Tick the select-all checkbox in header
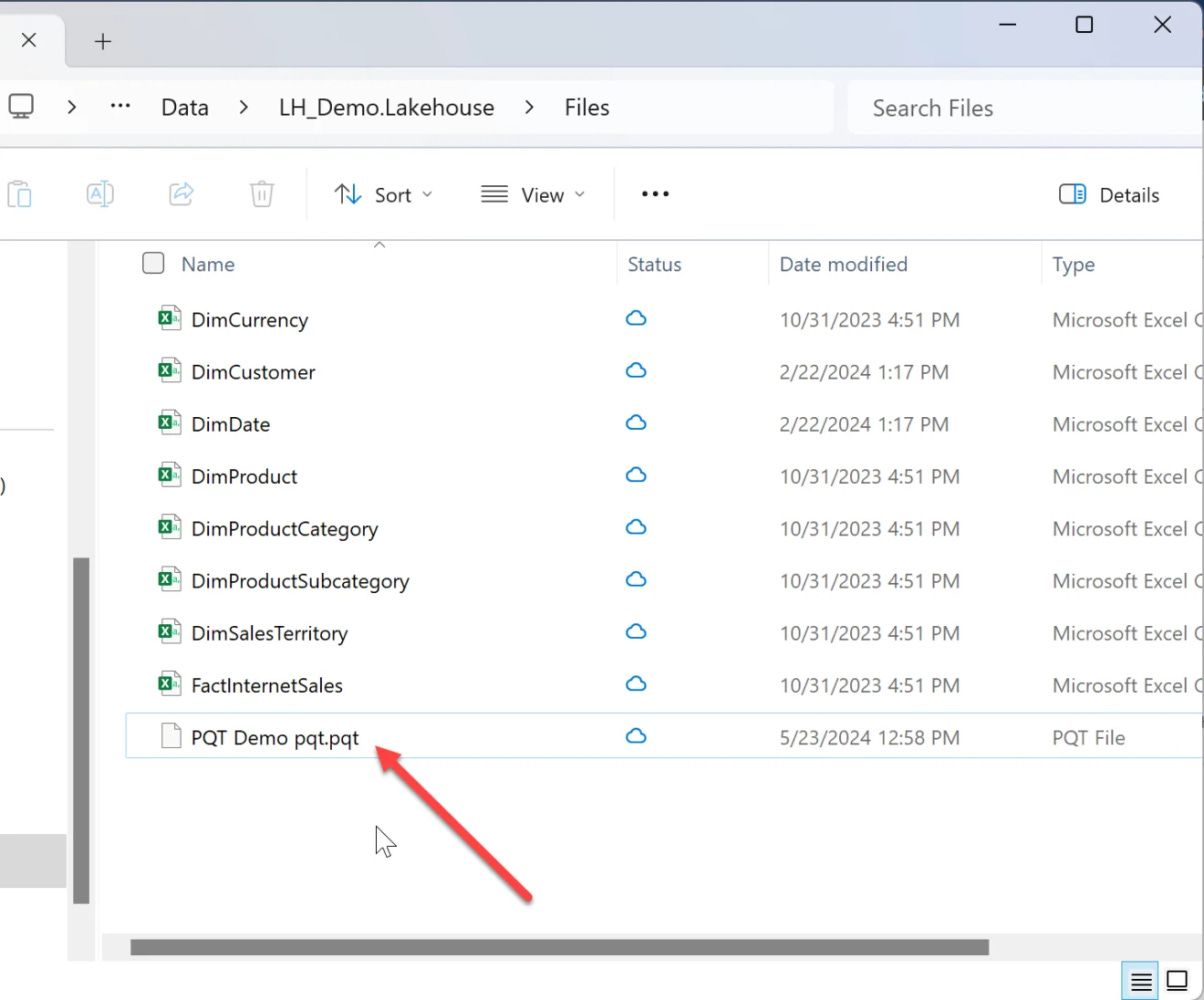This screenshot has width=1204, height=1000. point(153,263)
